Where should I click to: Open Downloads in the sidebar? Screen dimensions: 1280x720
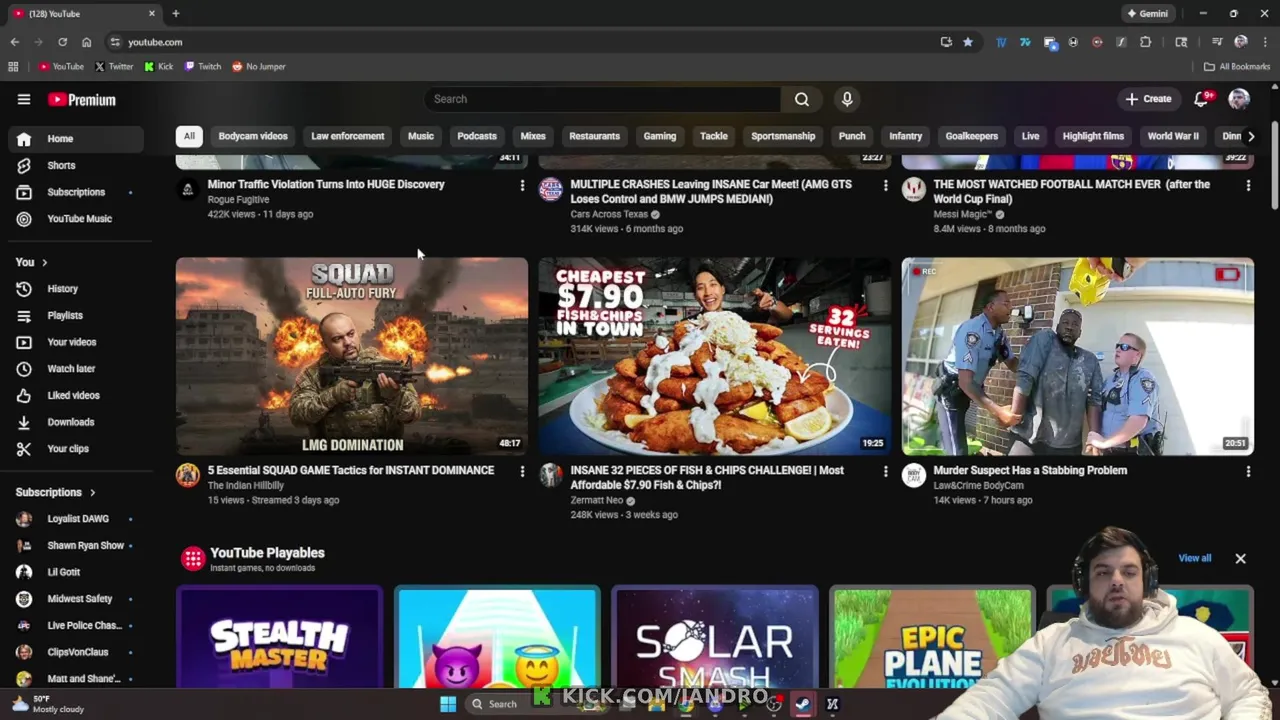[76, 422]
